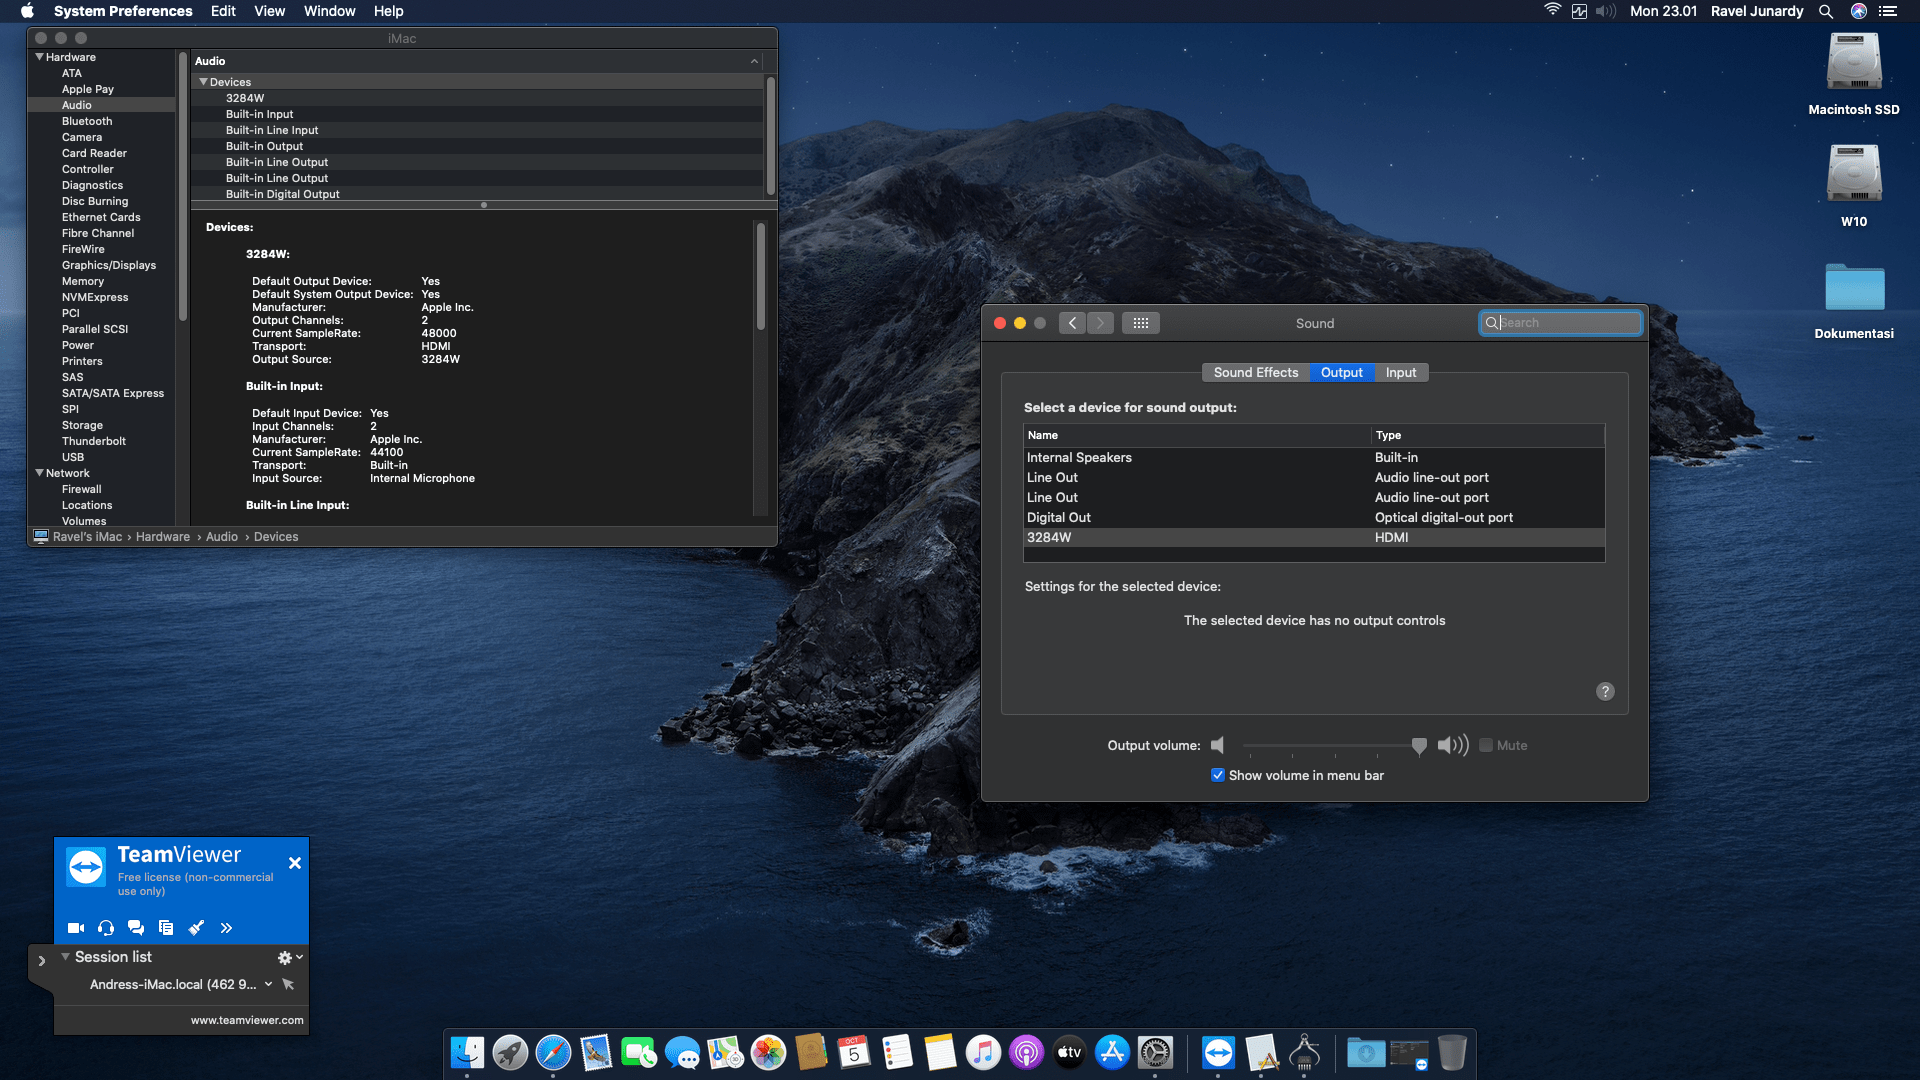Open Podcasts app in Dock
Image resolution: width=1920 pixels, height=1080 pixels.
click(1026, 1053)
